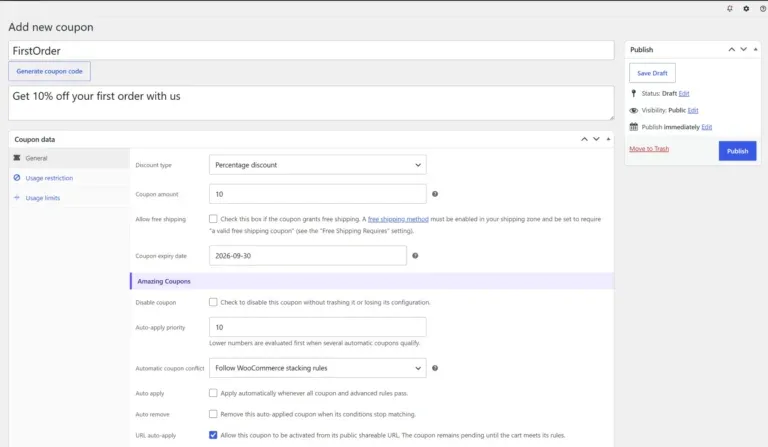The image size is (768, 447).
Task: Open the Automatic coupon conflict dropdown
Action: tap(317, 368)
